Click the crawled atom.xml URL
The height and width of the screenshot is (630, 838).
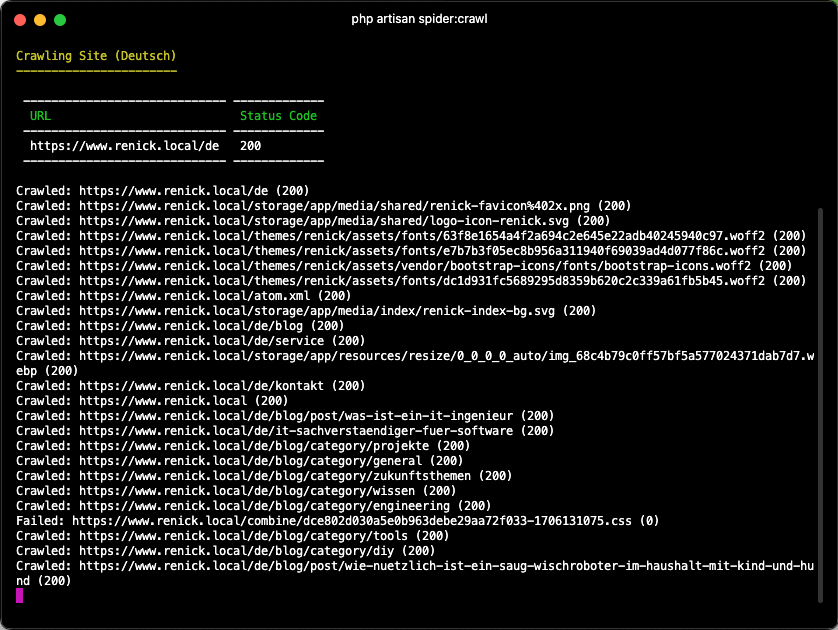195,295
